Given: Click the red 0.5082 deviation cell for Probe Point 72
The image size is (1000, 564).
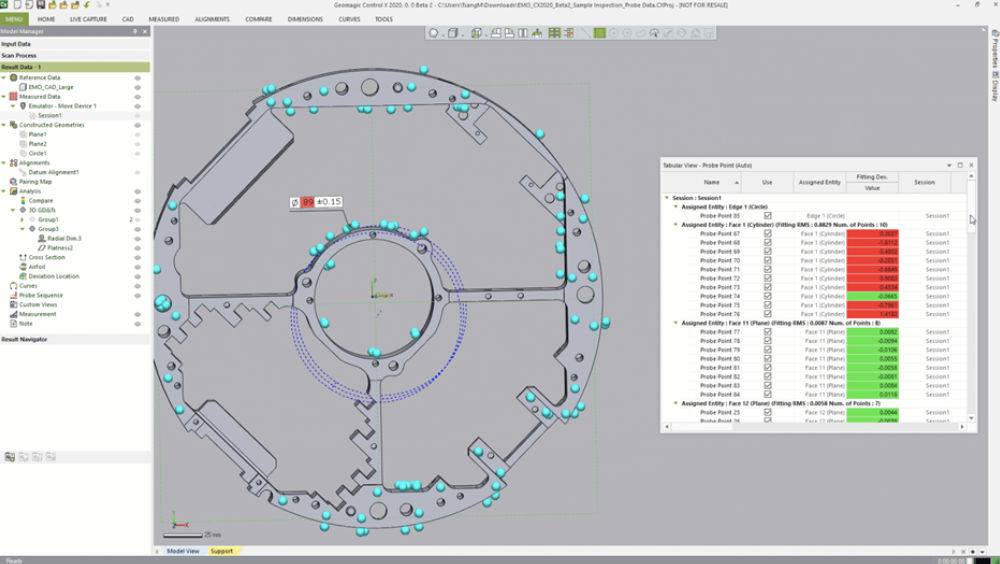Looking at the screenshot, I should pos(872,279).
